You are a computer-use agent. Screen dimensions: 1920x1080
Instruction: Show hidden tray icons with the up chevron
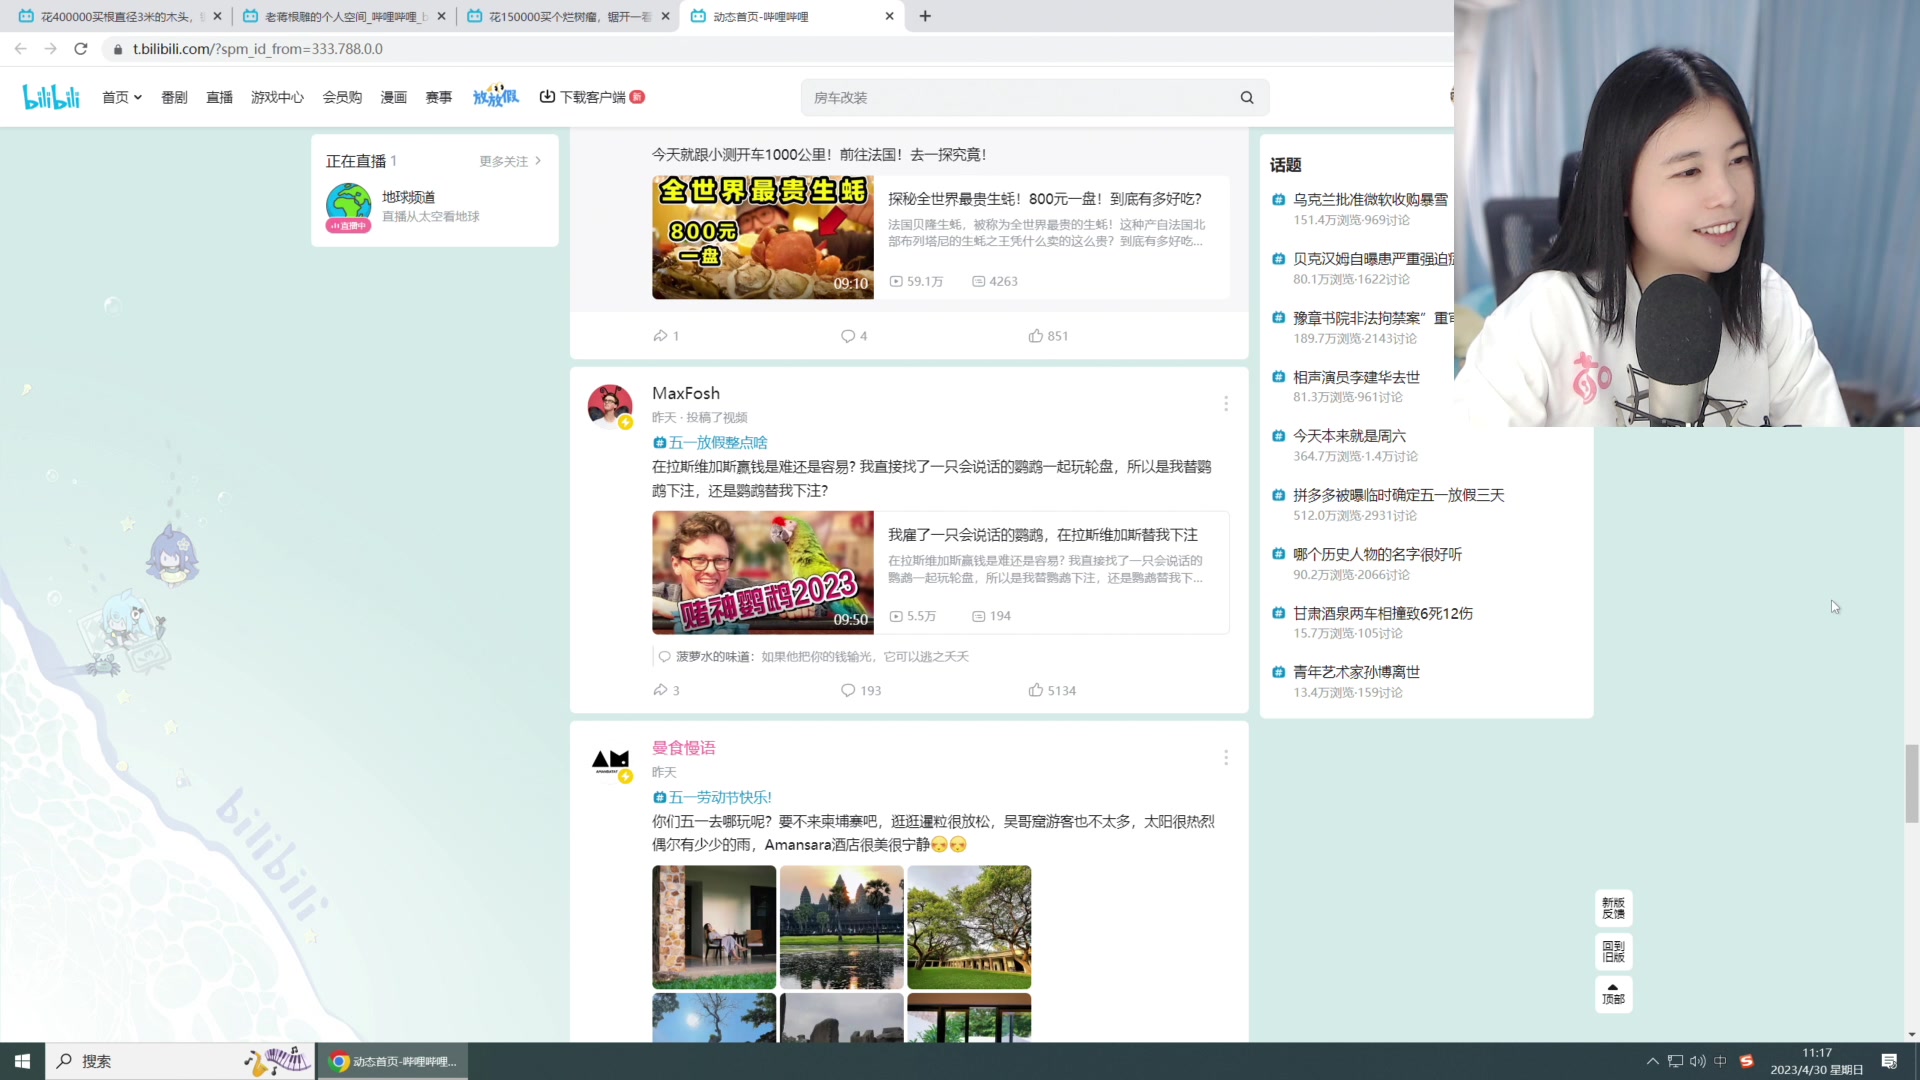coord(1652,1061)
